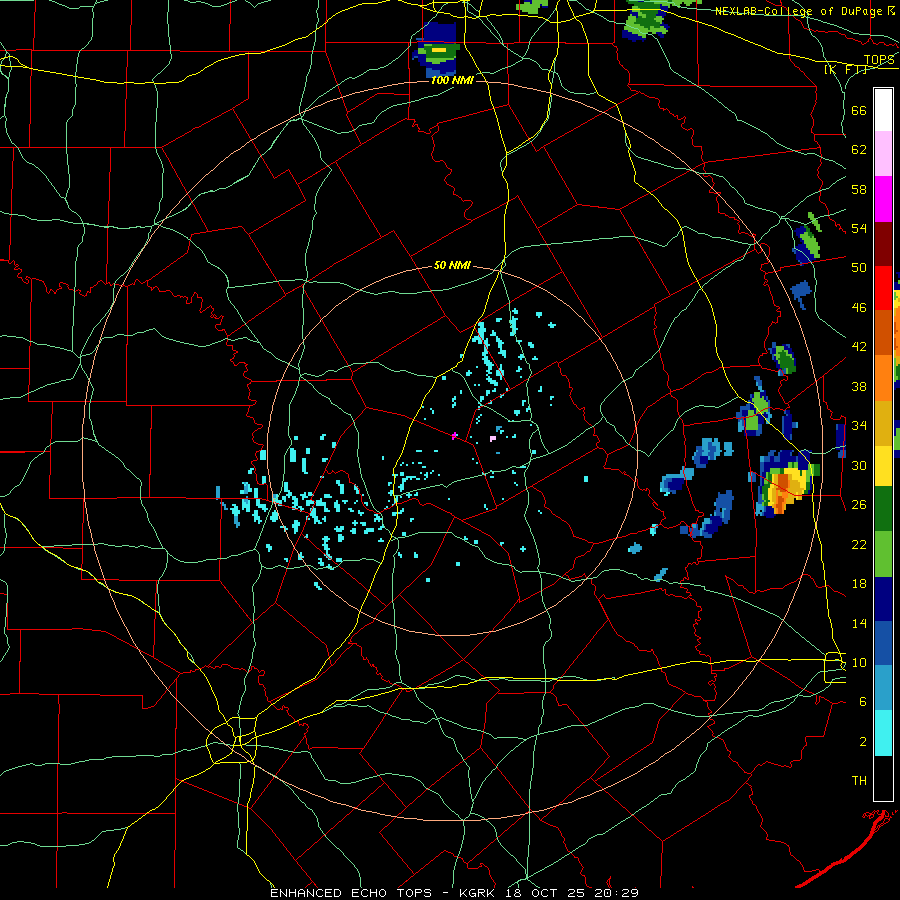
Task: Click the 20:29 timestamp in the caption
Action: click(618, 893)
